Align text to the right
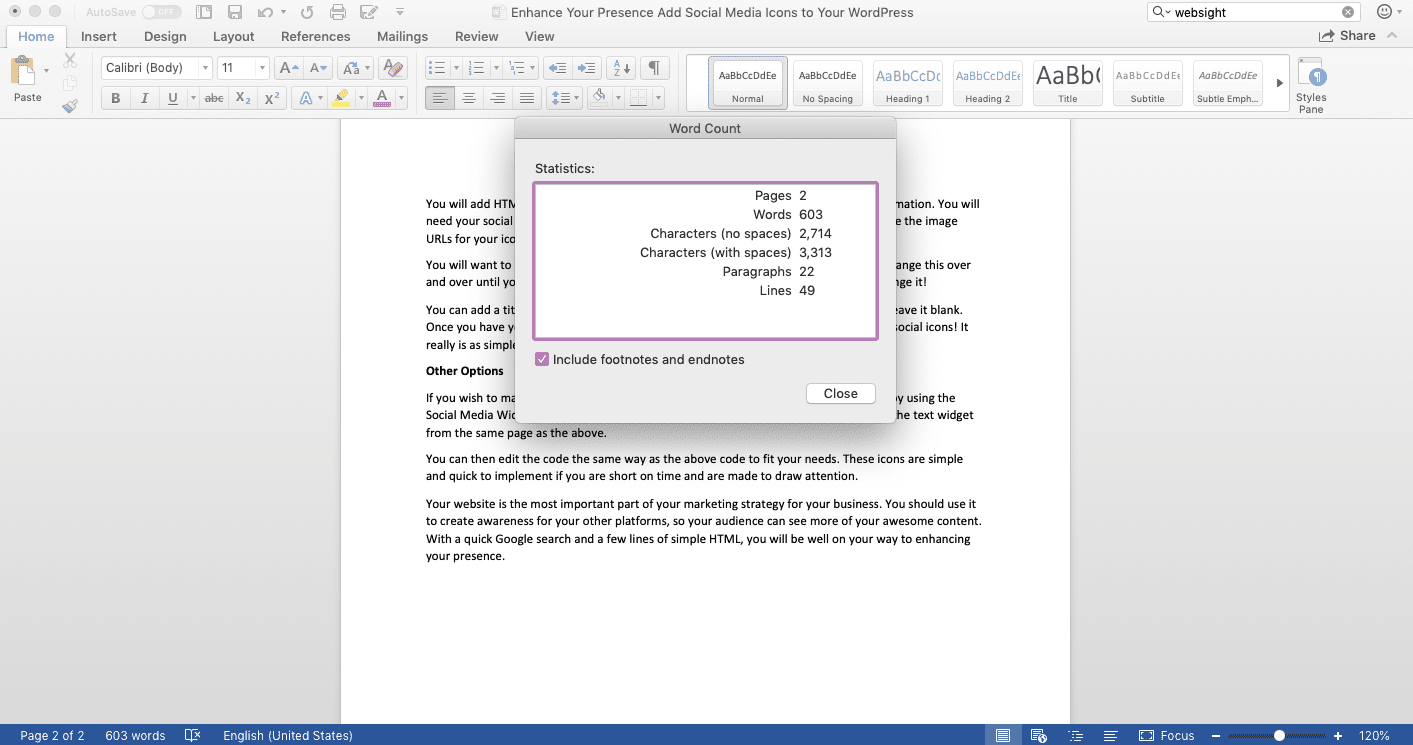Image resolution: width=1413 pixels, height=745 pixels. (x=497, y=98)
